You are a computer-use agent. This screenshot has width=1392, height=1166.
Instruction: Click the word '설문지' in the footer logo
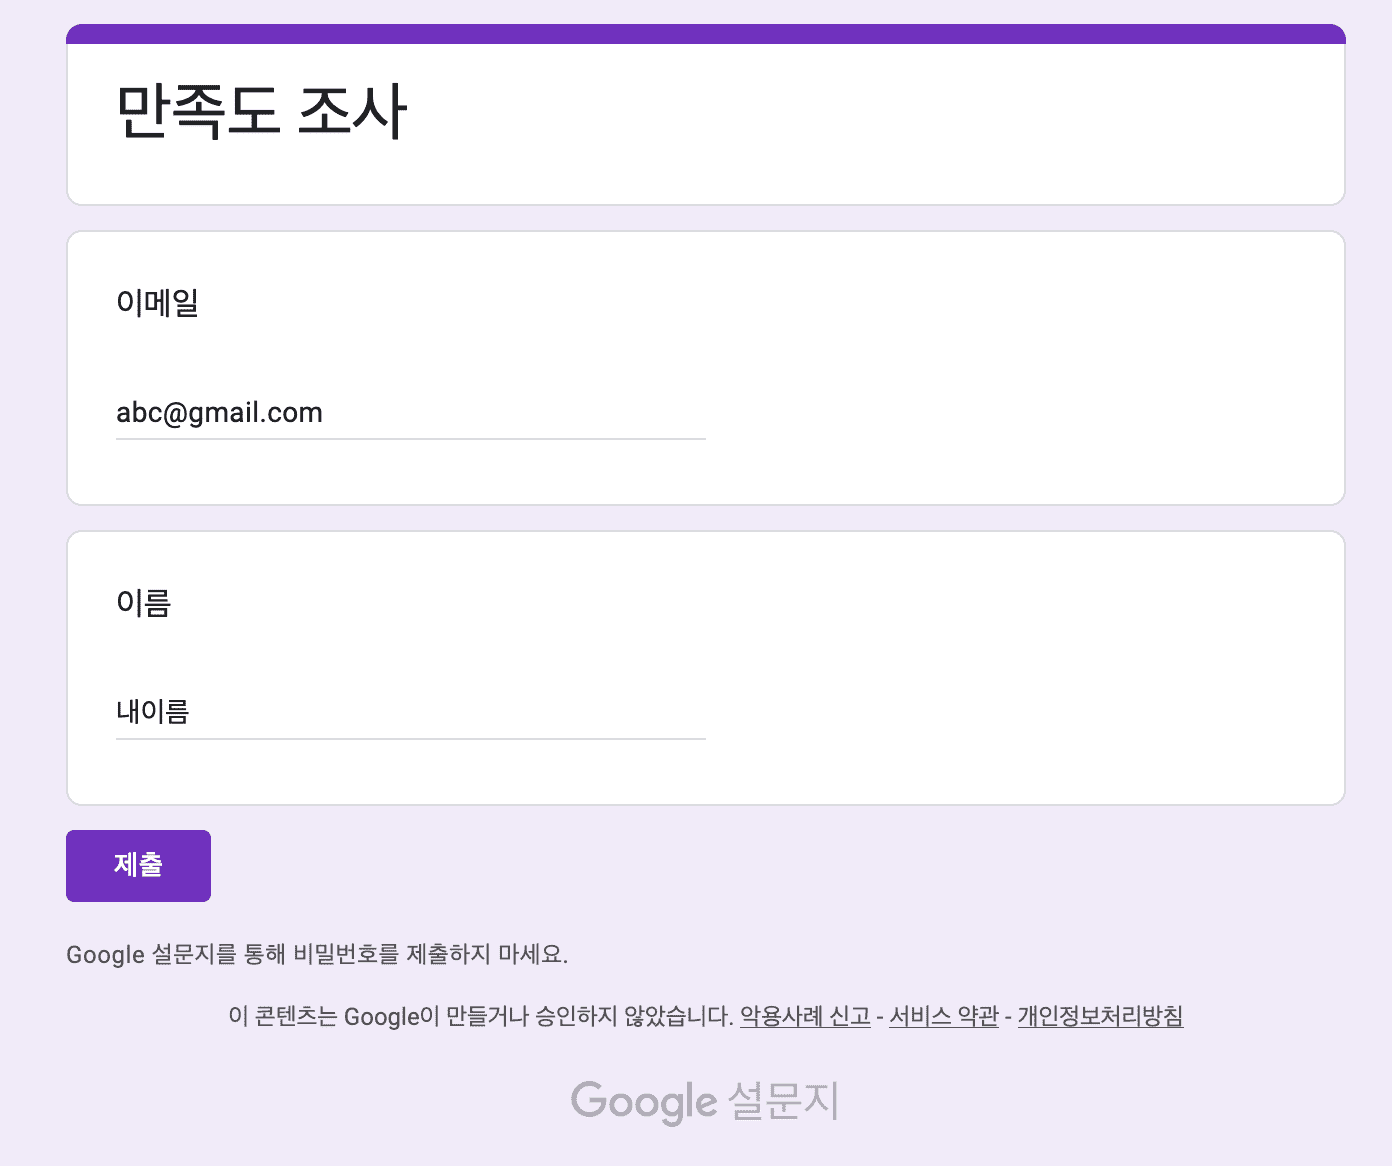coord(783,1101)
